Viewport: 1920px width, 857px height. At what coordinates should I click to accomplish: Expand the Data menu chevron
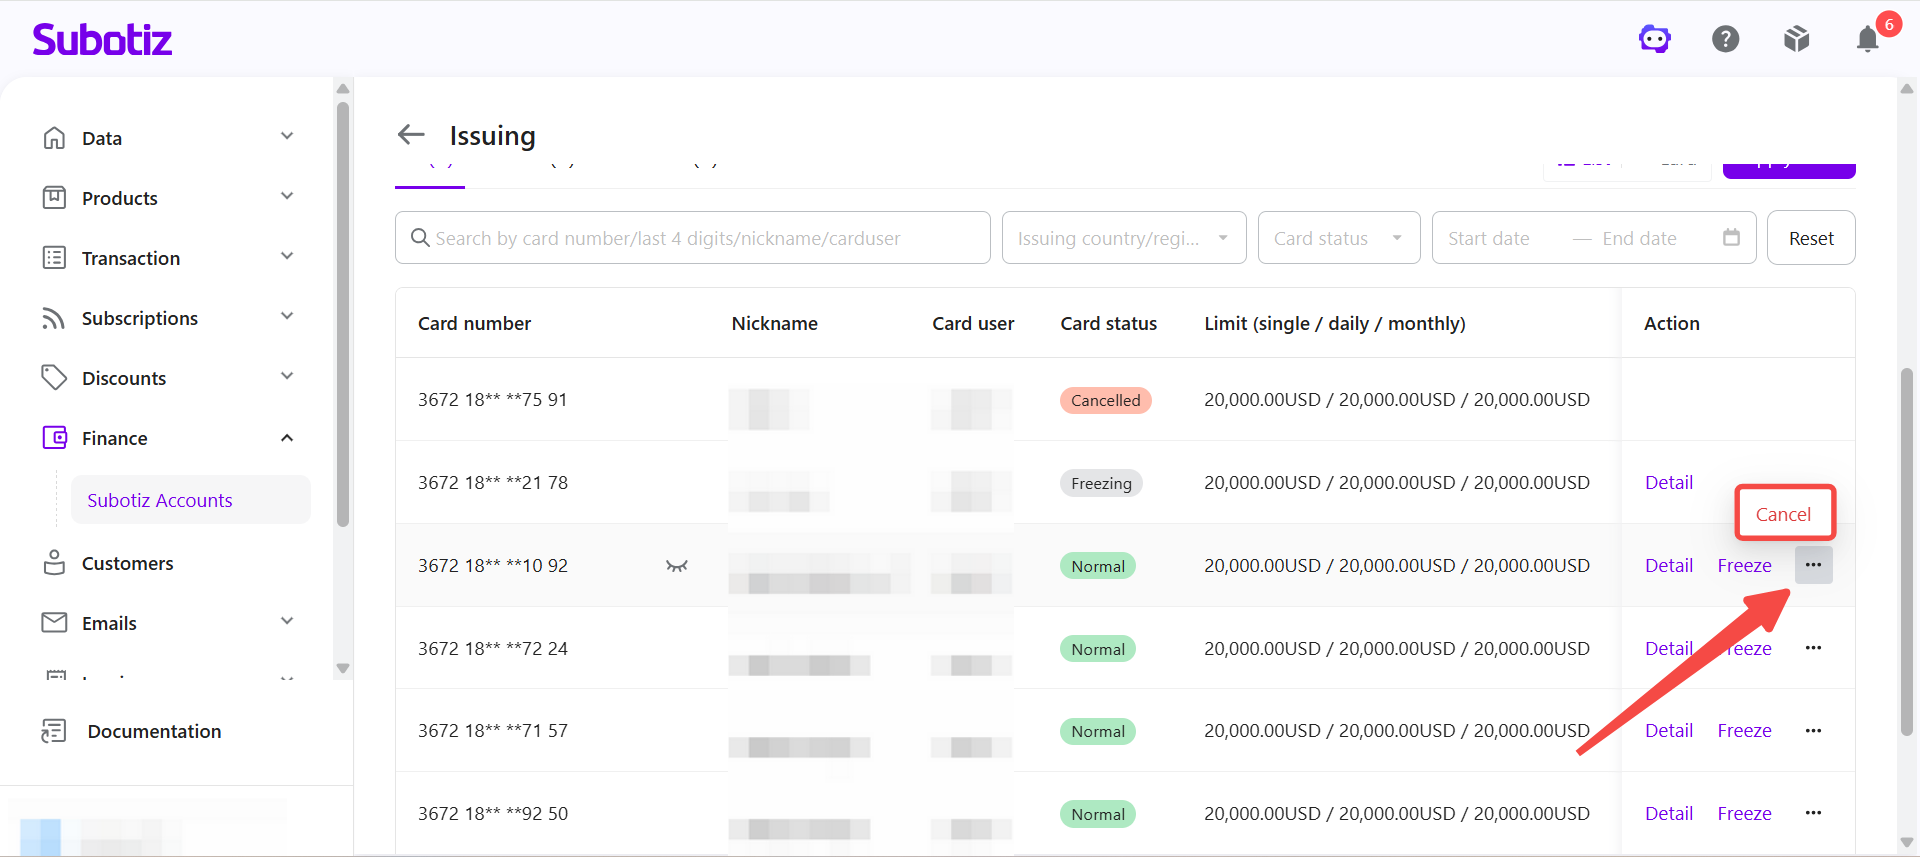coord(287,136)
